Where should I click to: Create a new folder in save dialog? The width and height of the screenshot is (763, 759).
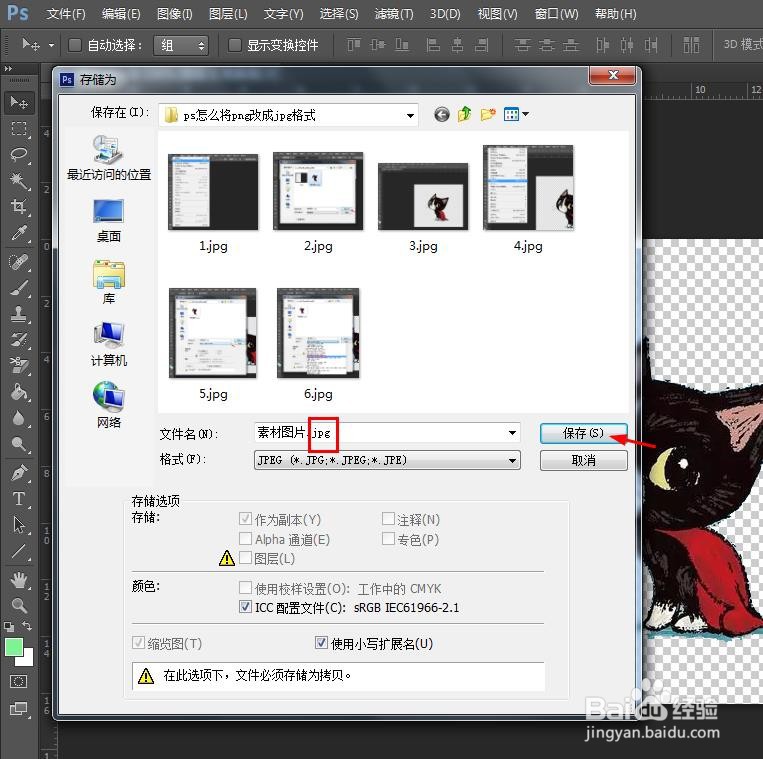pos(488,114)
